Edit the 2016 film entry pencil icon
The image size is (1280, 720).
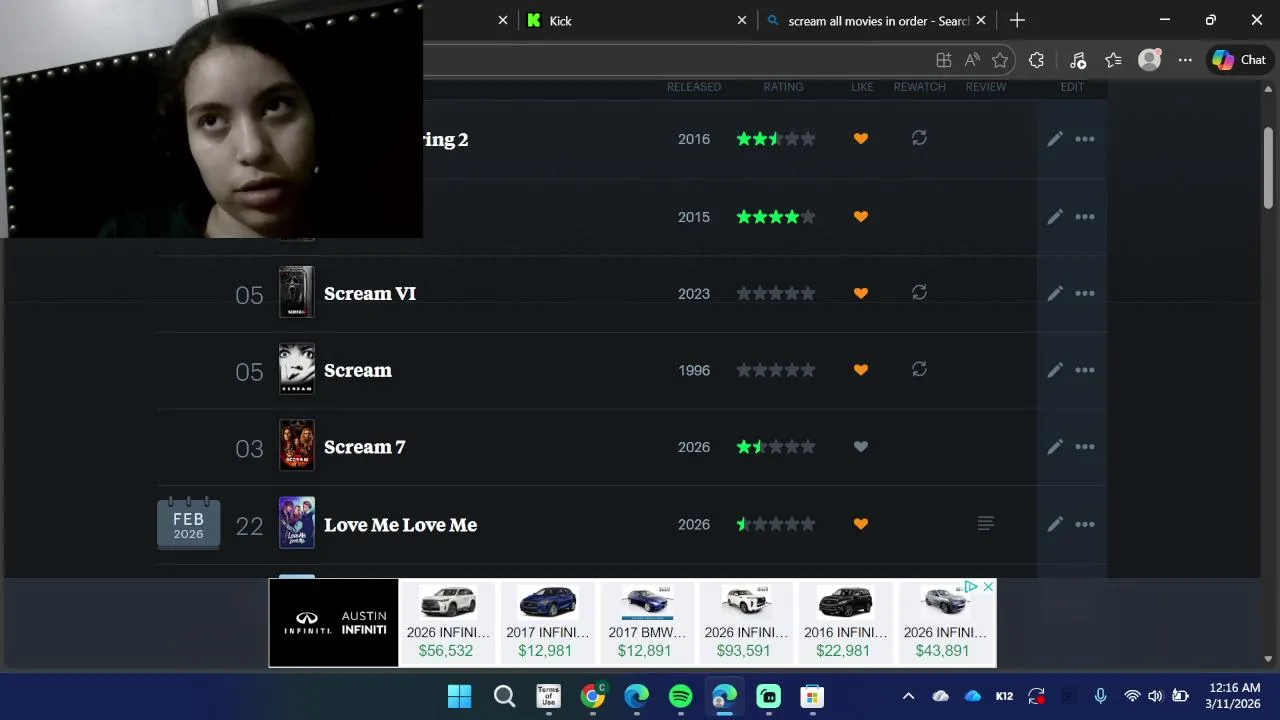1055,139
